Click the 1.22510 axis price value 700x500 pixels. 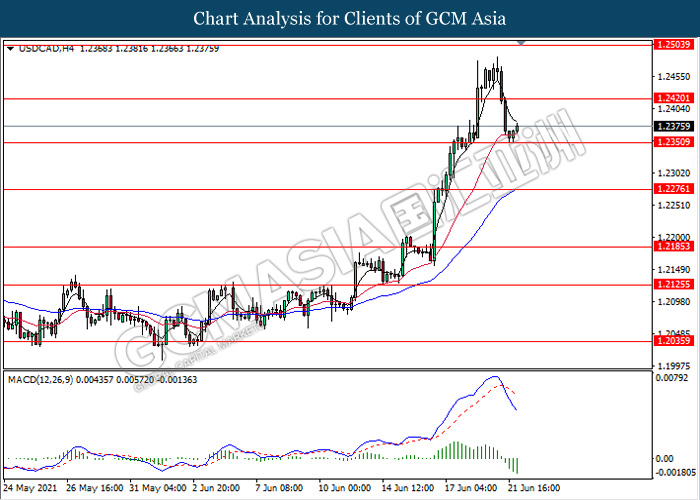pos(674,205)
